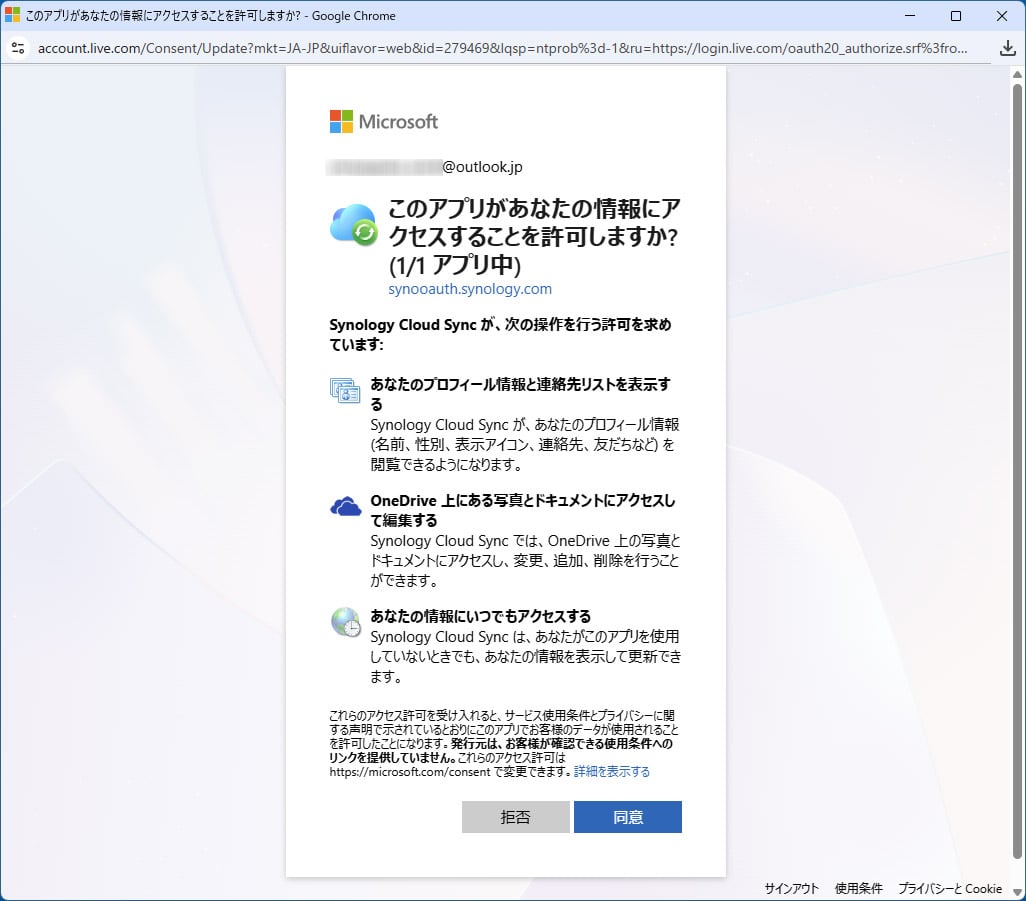Image resolution: width=1026 pixels, height=901 pixels.
Task: Open the プライバシーと Cookie footer link
Action: click(949, 888)
